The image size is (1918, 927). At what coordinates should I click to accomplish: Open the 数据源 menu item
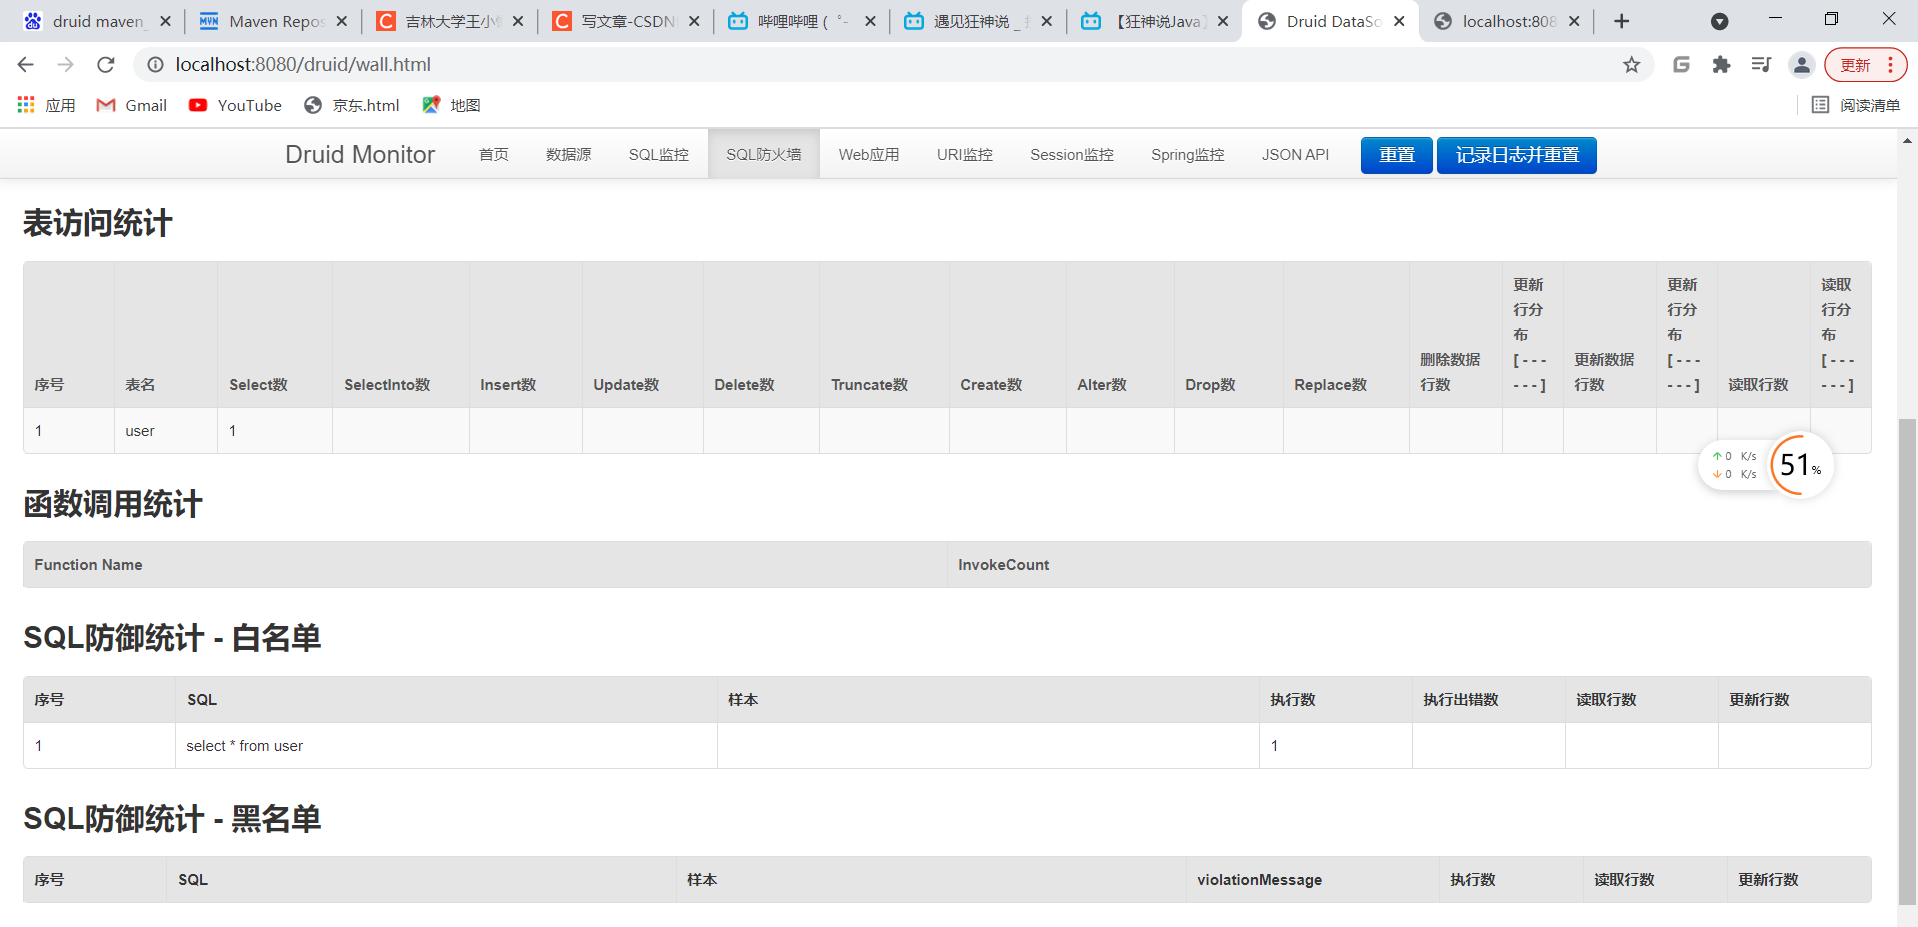tap(569, 155)
